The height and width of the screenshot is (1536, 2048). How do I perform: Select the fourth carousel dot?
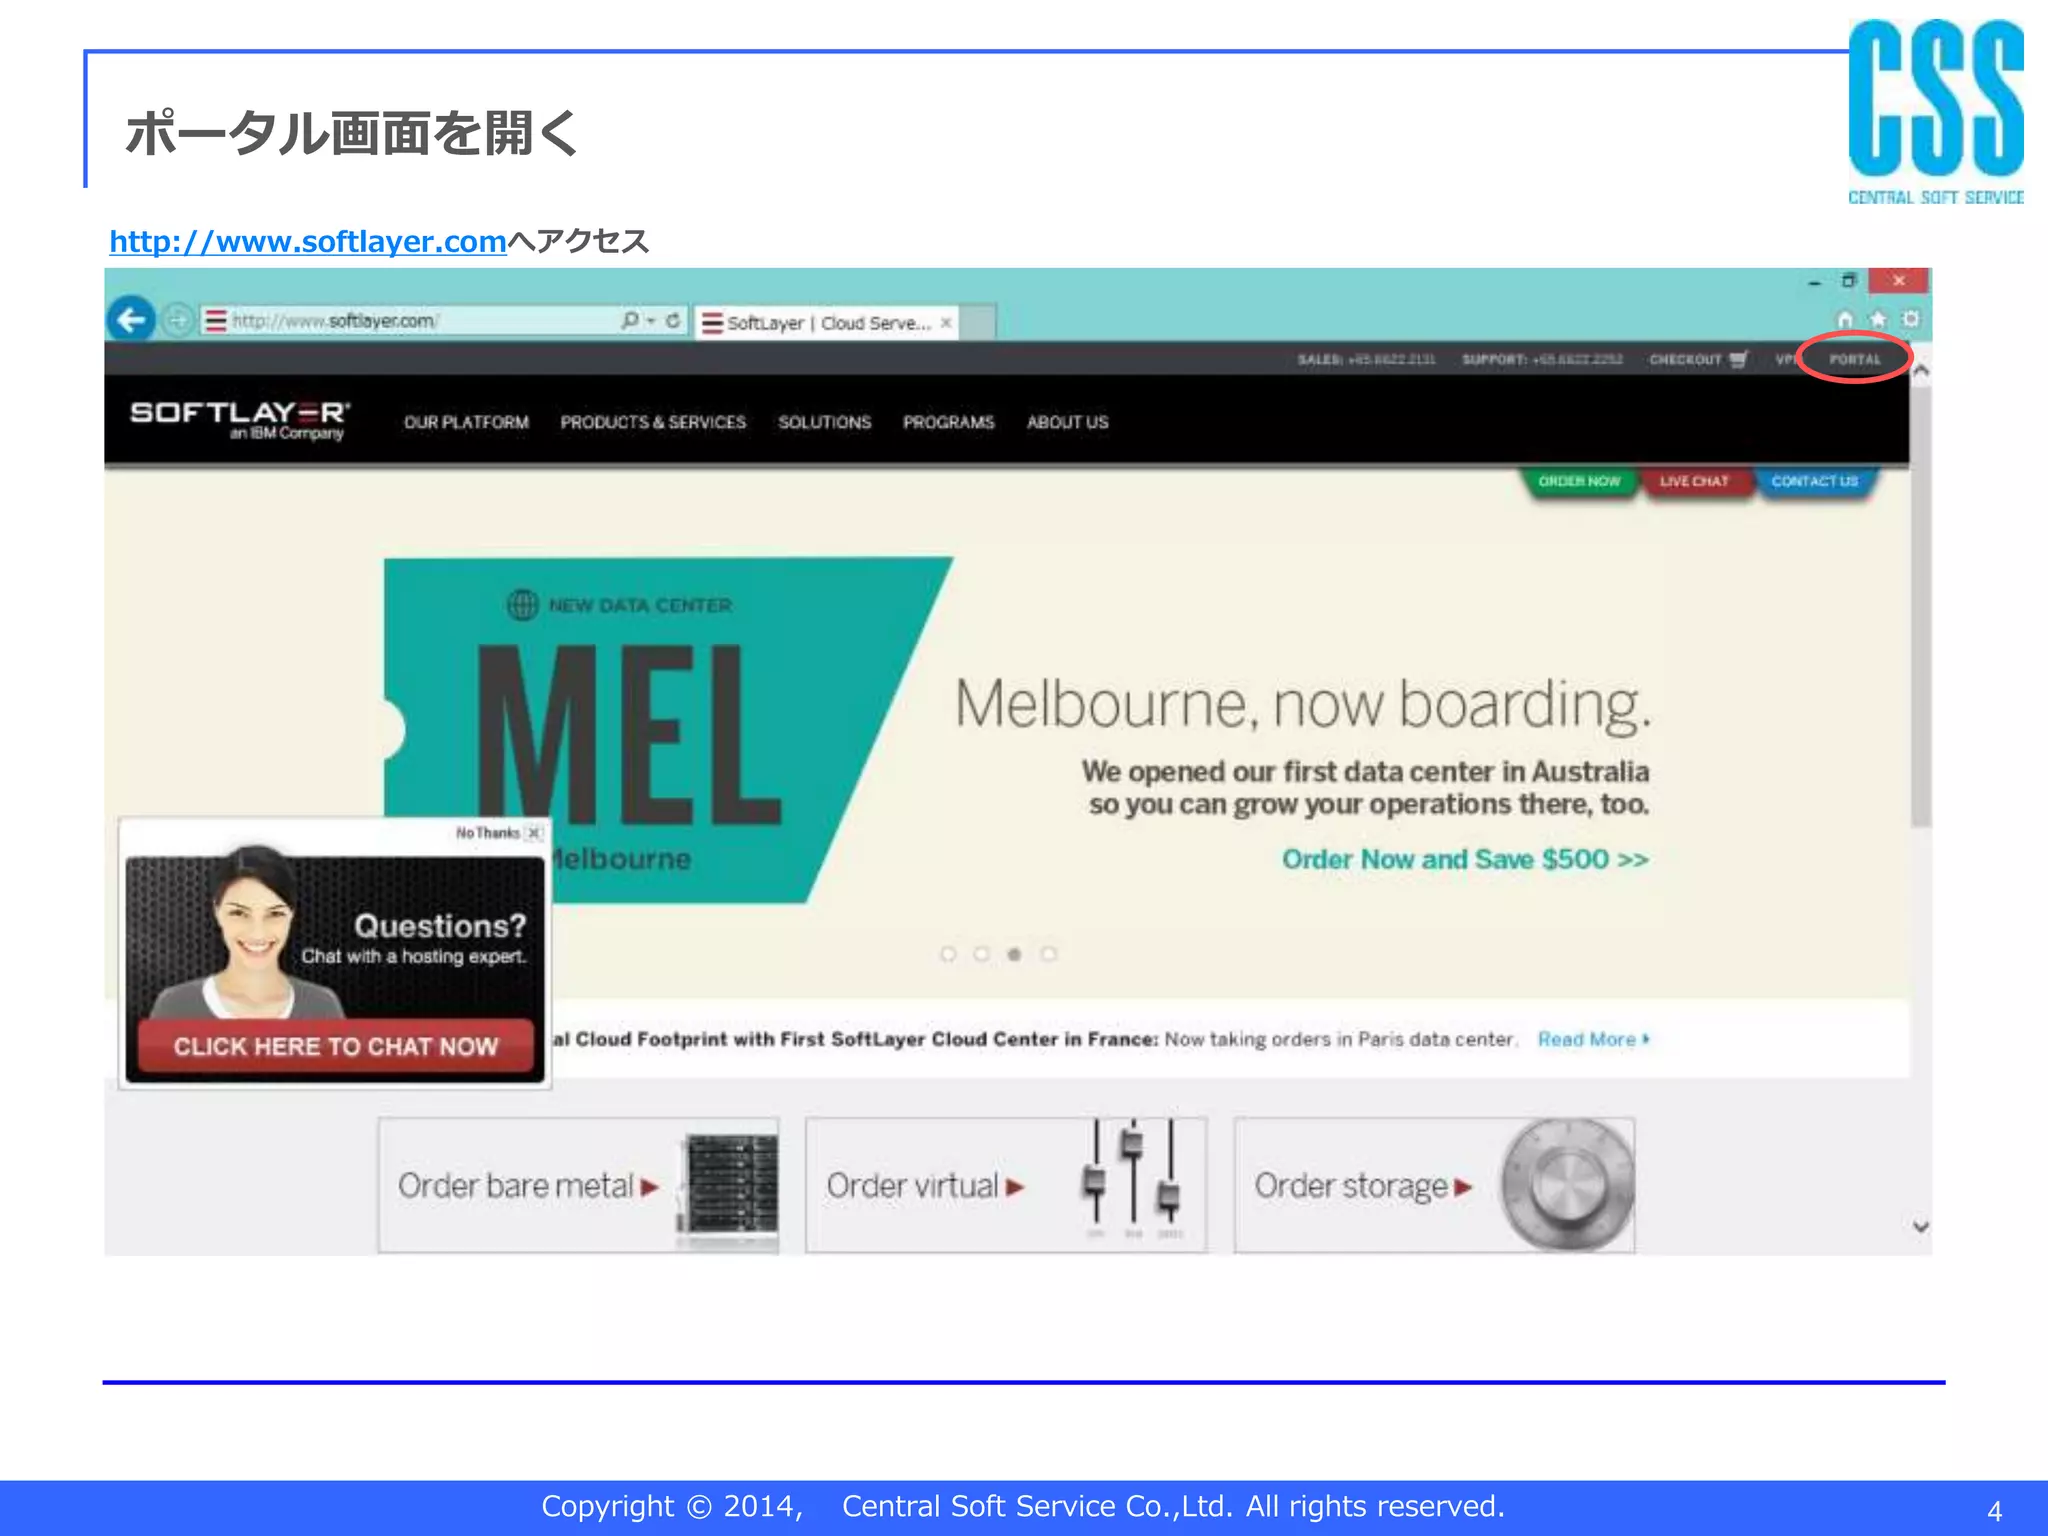pos(1048,954)
